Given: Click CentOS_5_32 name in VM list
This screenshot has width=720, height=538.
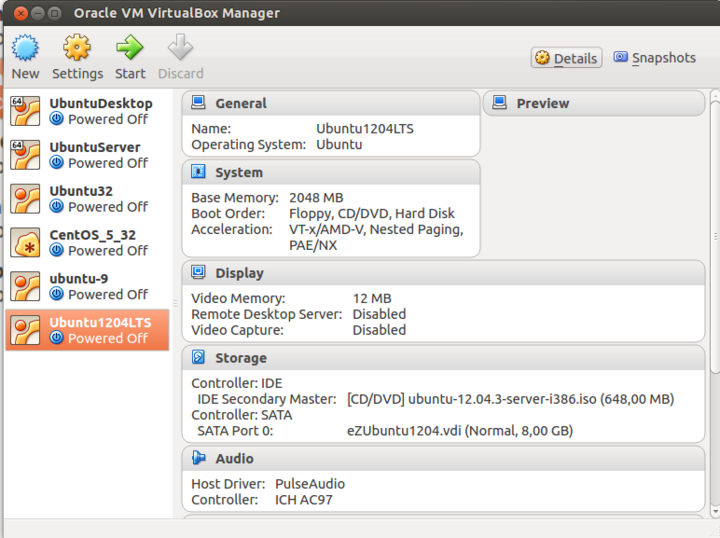Looking at the screenshot, I should point(93,235).
